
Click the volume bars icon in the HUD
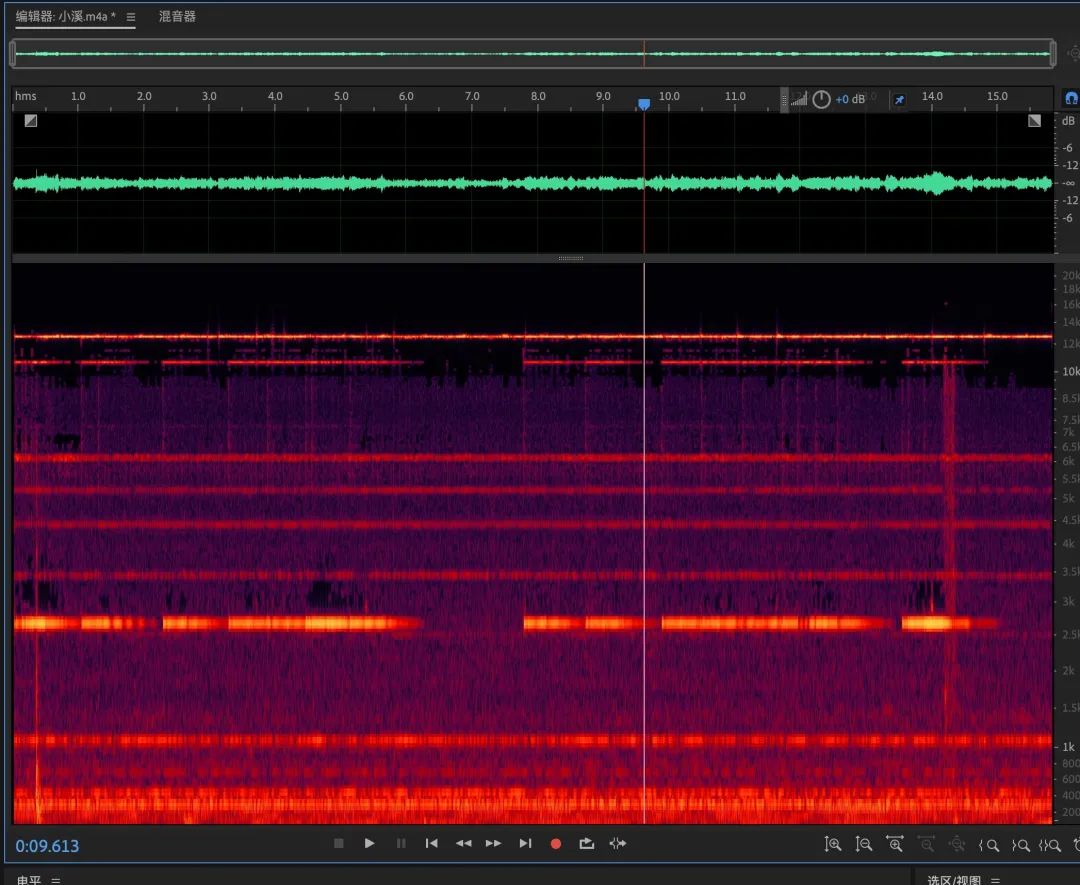pyautogui.click(x=799, y=99)
